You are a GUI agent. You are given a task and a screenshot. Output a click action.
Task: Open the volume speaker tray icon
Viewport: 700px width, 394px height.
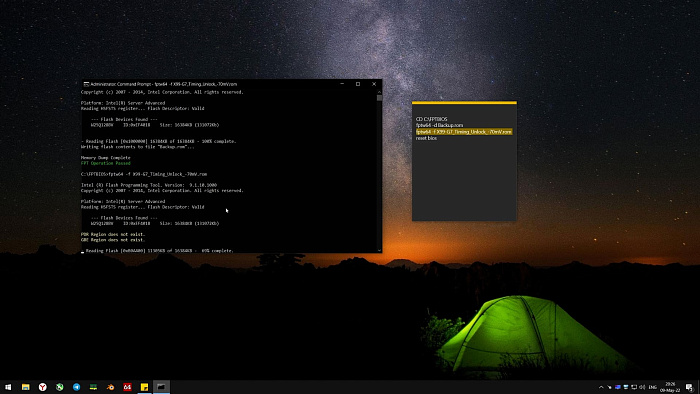point(642,387)
